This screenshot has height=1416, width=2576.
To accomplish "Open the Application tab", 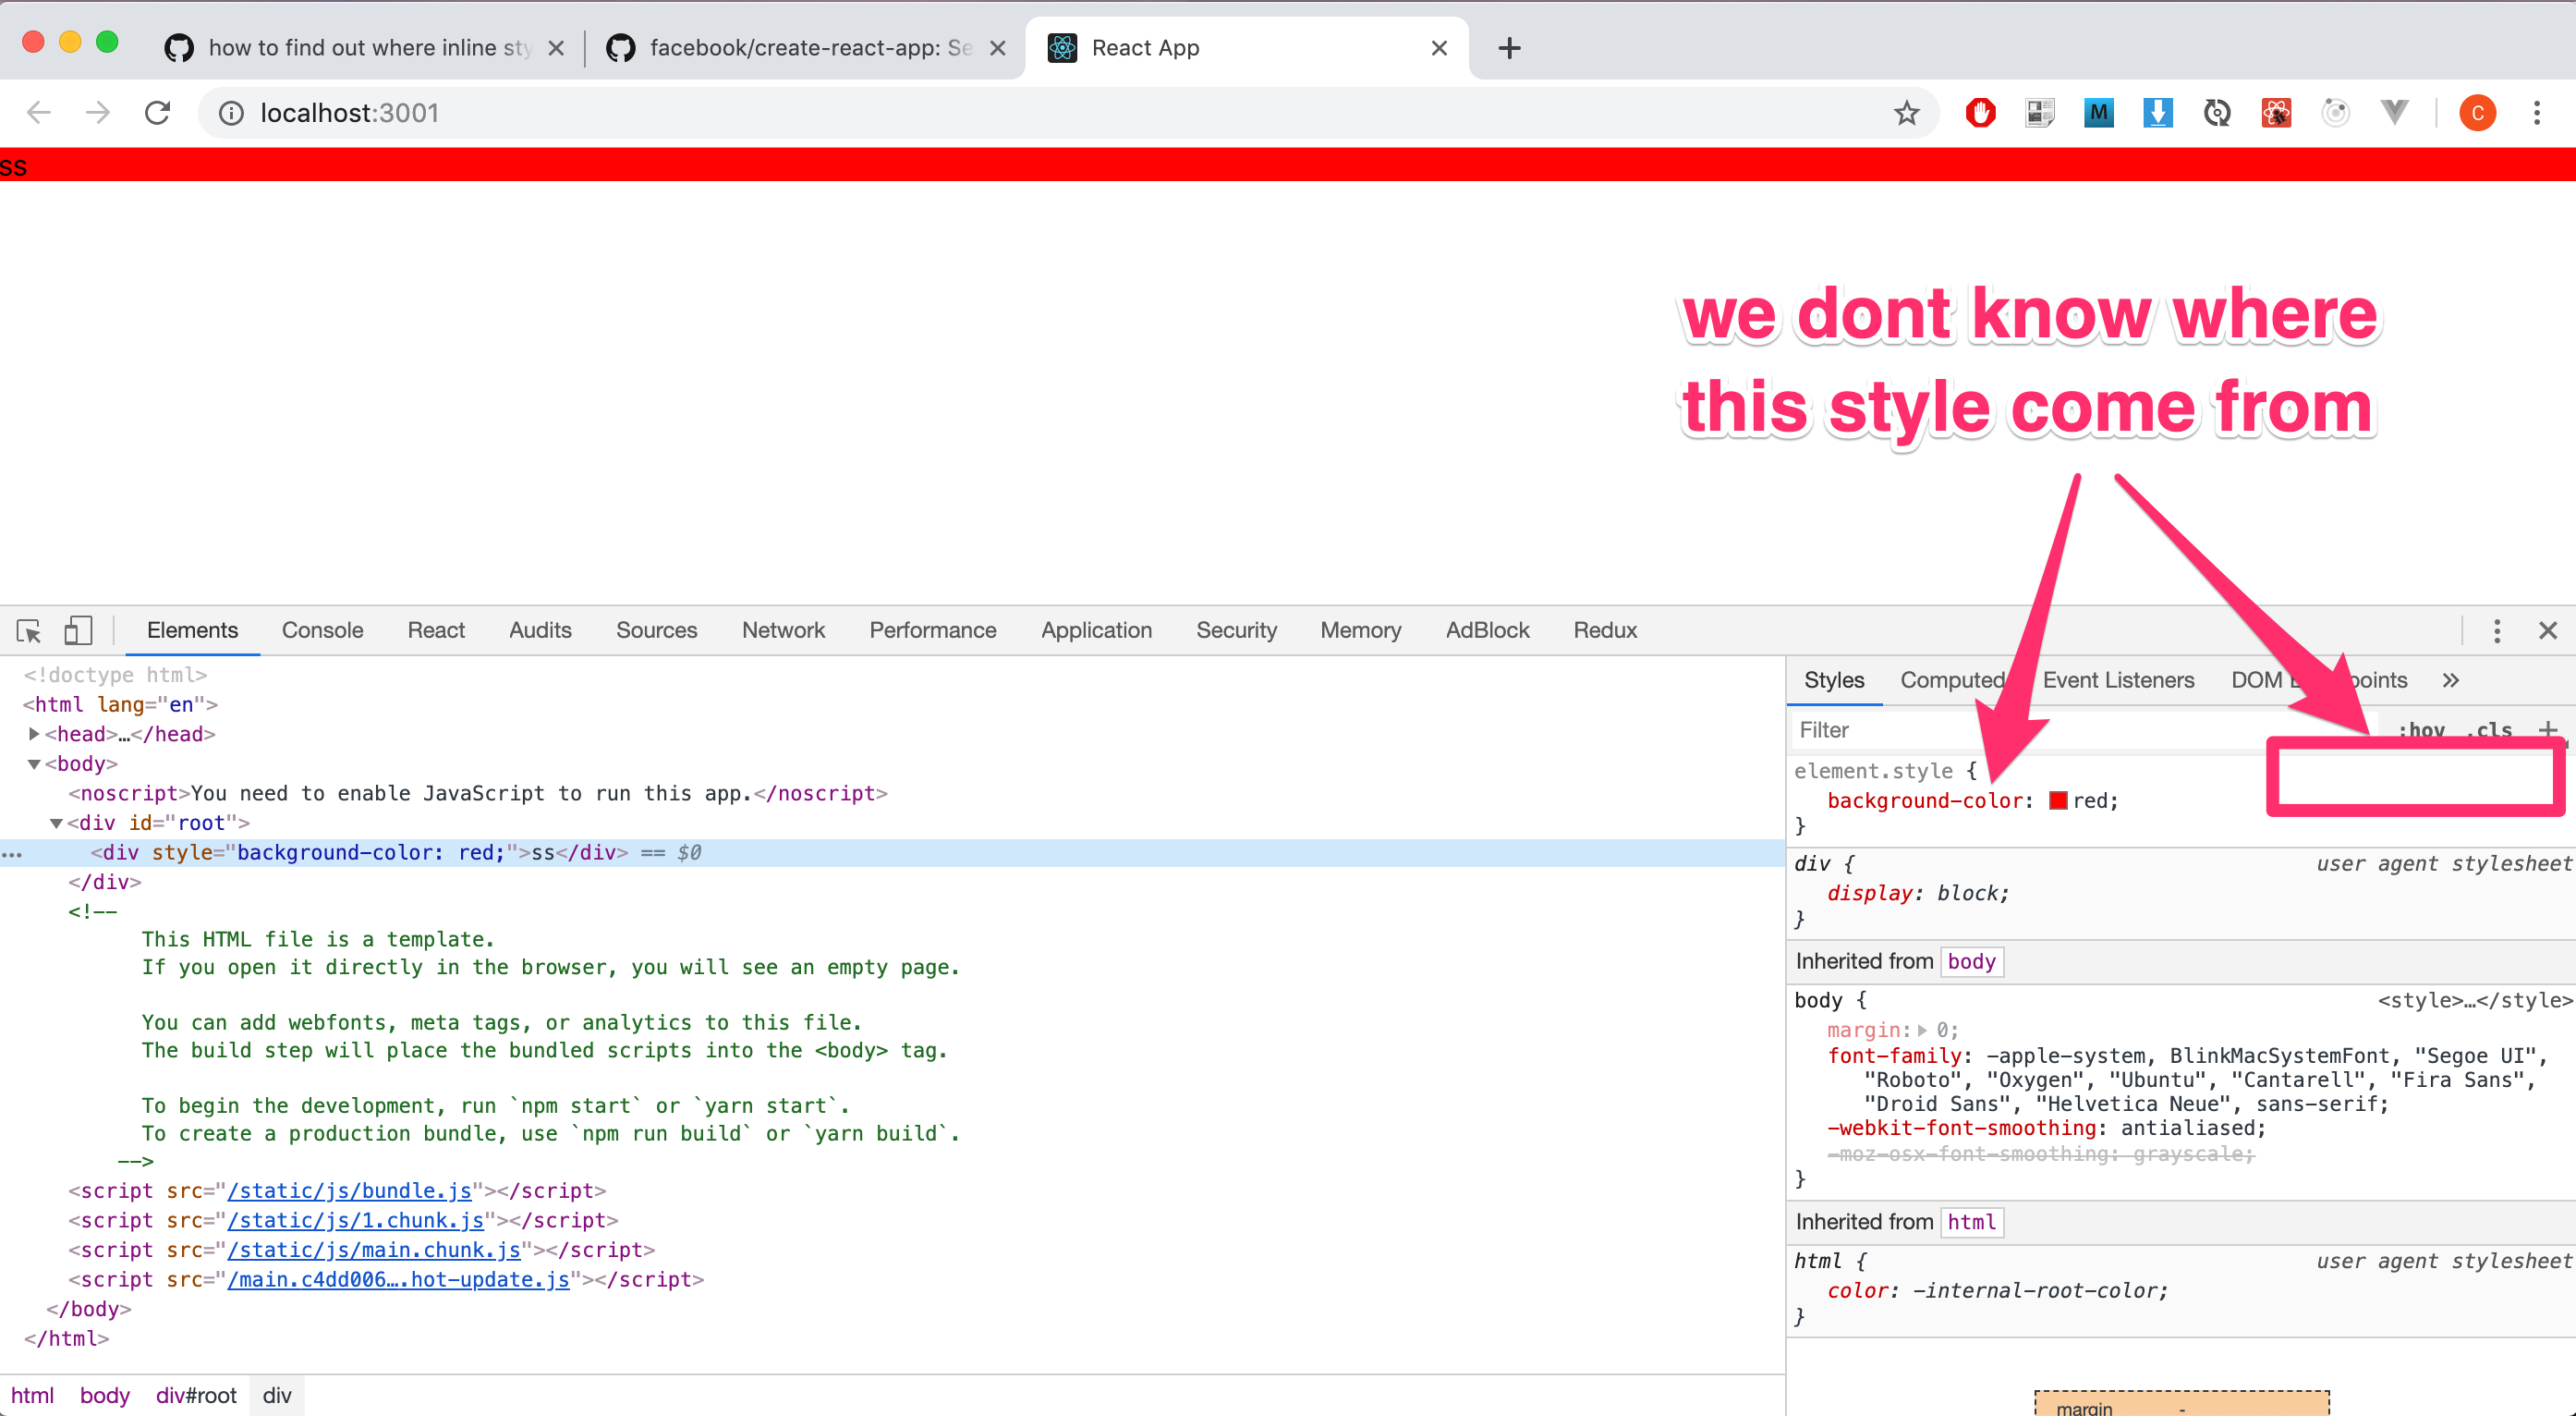I will [x=1096, y=630].
